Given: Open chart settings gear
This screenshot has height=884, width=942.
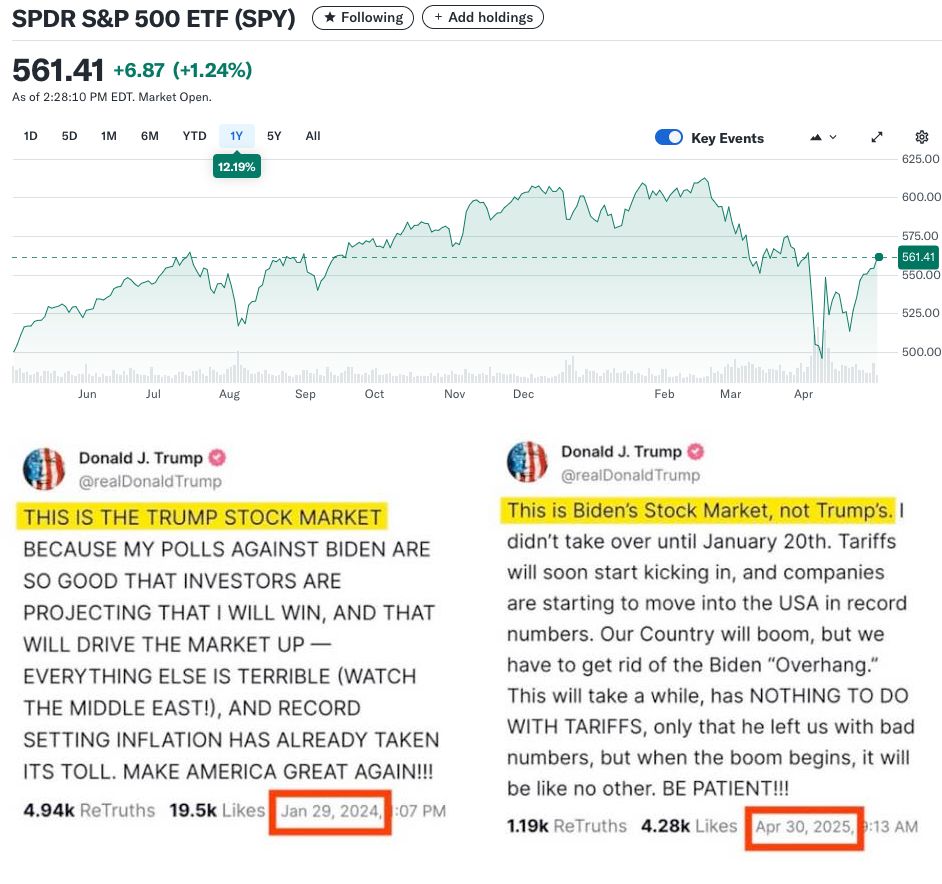Looking at the screenshot, I should tap(922, 137).
